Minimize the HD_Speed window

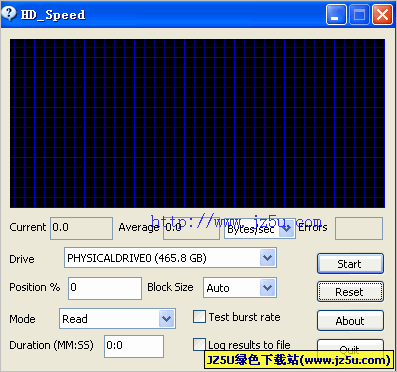click(x=336, y=15)
